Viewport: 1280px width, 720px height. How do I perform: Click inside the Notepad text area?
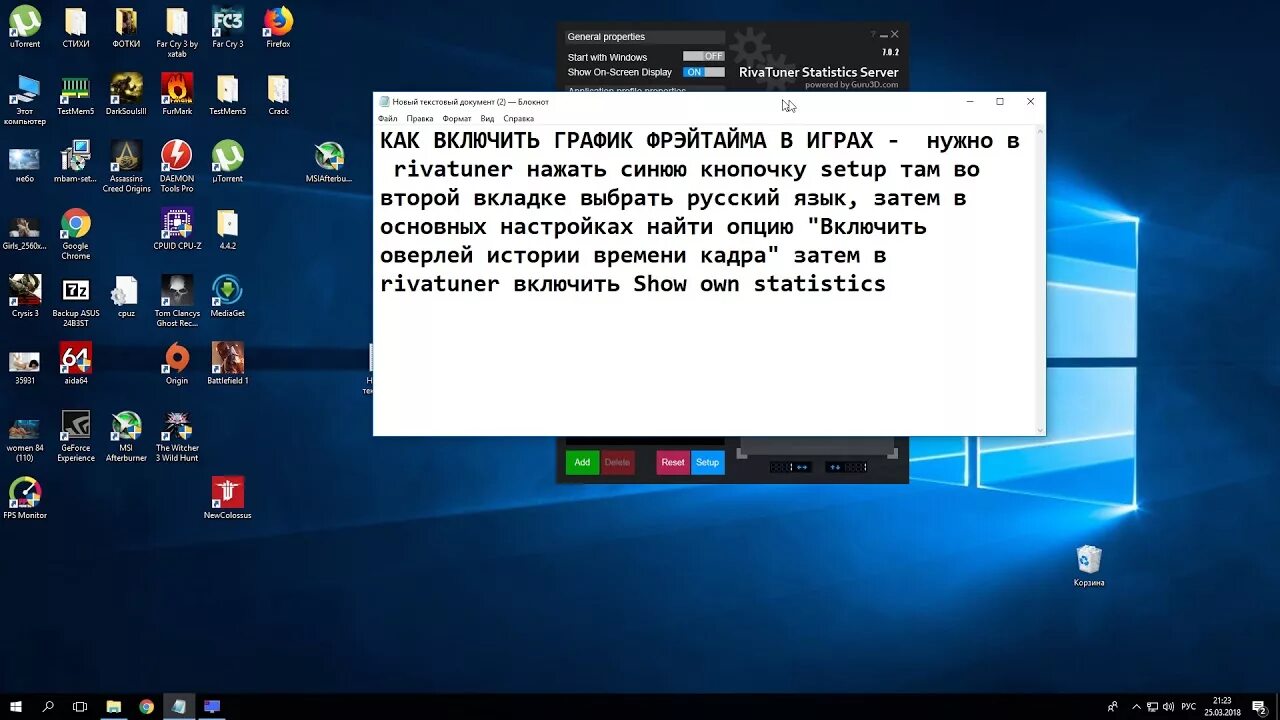click(704, 280)
